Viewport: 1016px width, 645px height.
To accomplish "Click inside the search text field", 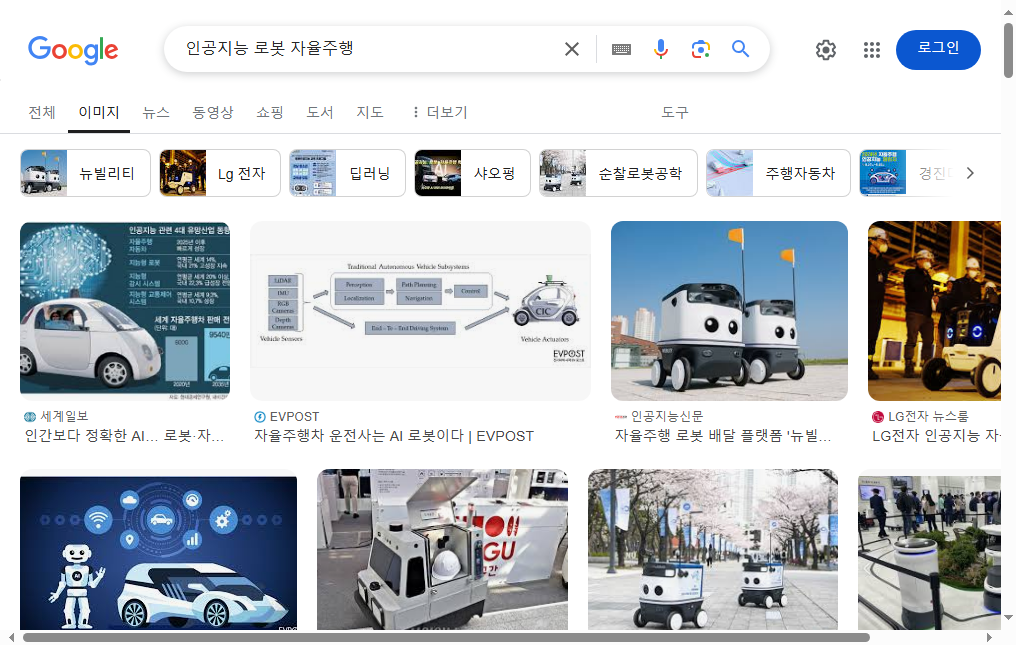I will (369, 49).
